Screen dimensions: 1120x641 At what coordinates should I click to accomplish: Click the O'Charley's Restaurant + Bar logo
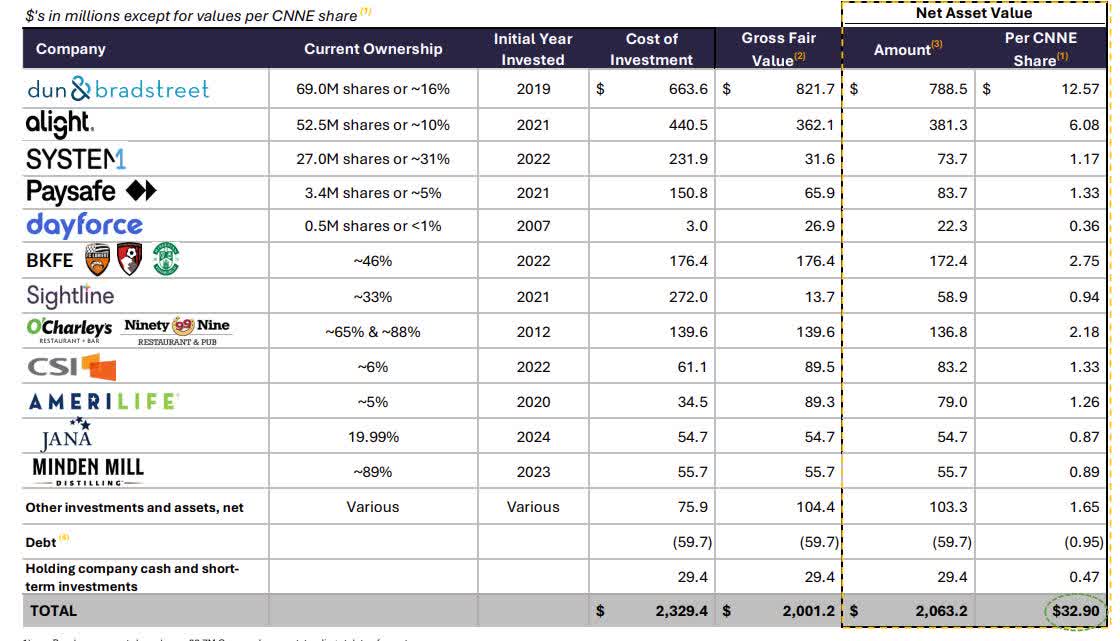(69, 330)
